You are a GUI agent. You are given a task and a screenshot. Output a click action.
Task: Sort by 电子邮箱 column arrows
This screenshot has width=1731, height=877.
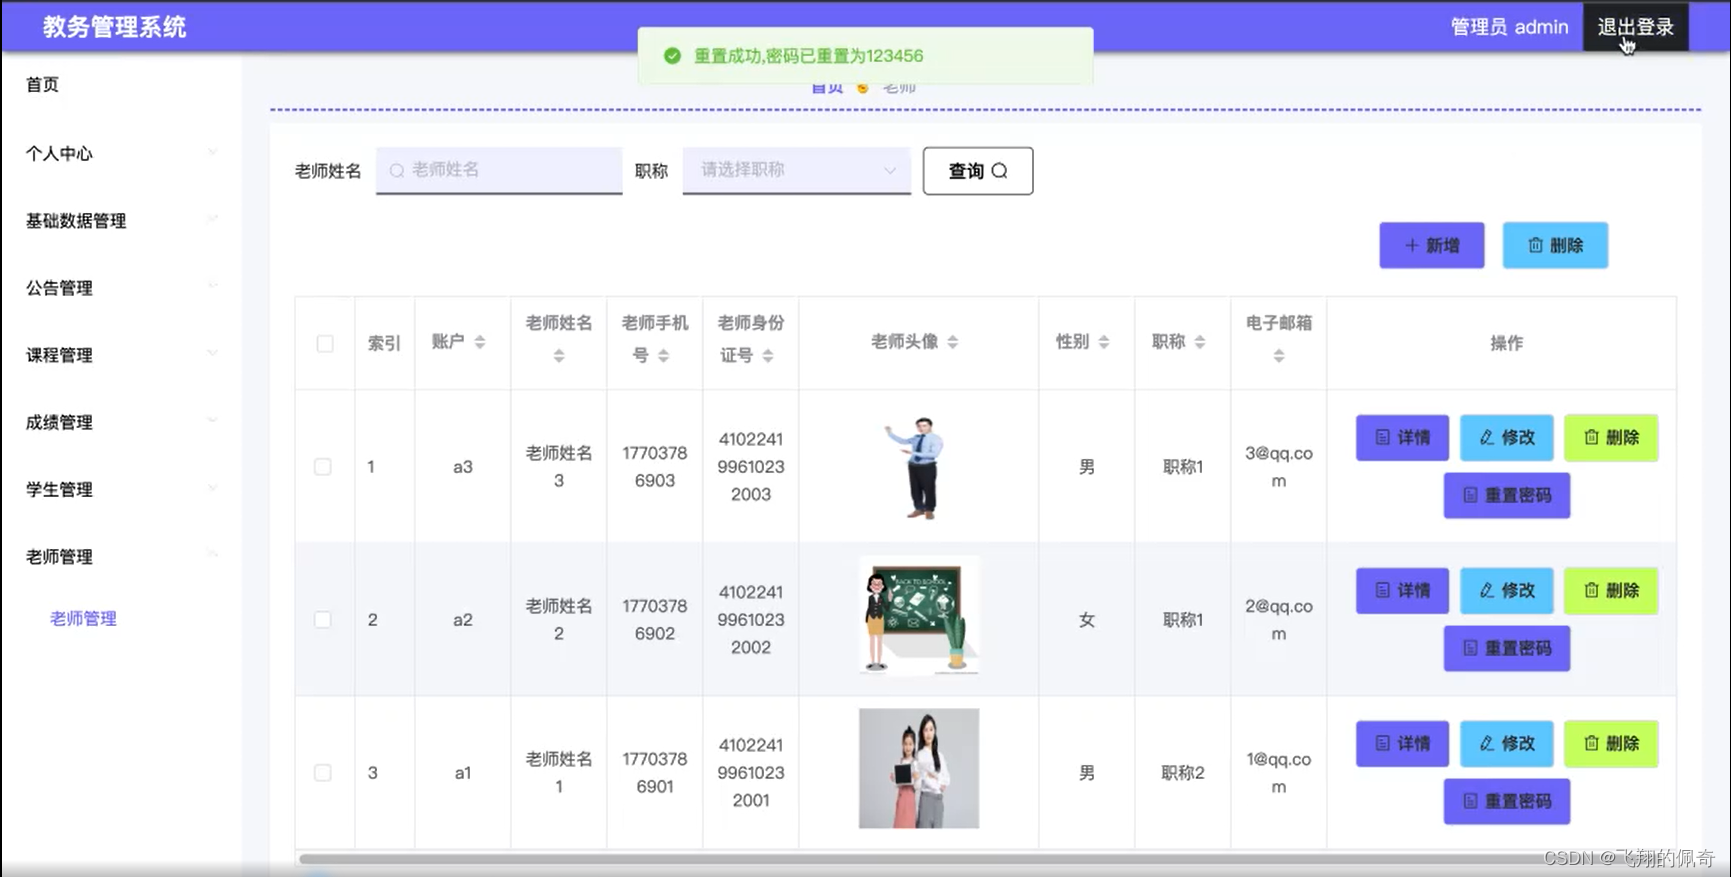1279,356
